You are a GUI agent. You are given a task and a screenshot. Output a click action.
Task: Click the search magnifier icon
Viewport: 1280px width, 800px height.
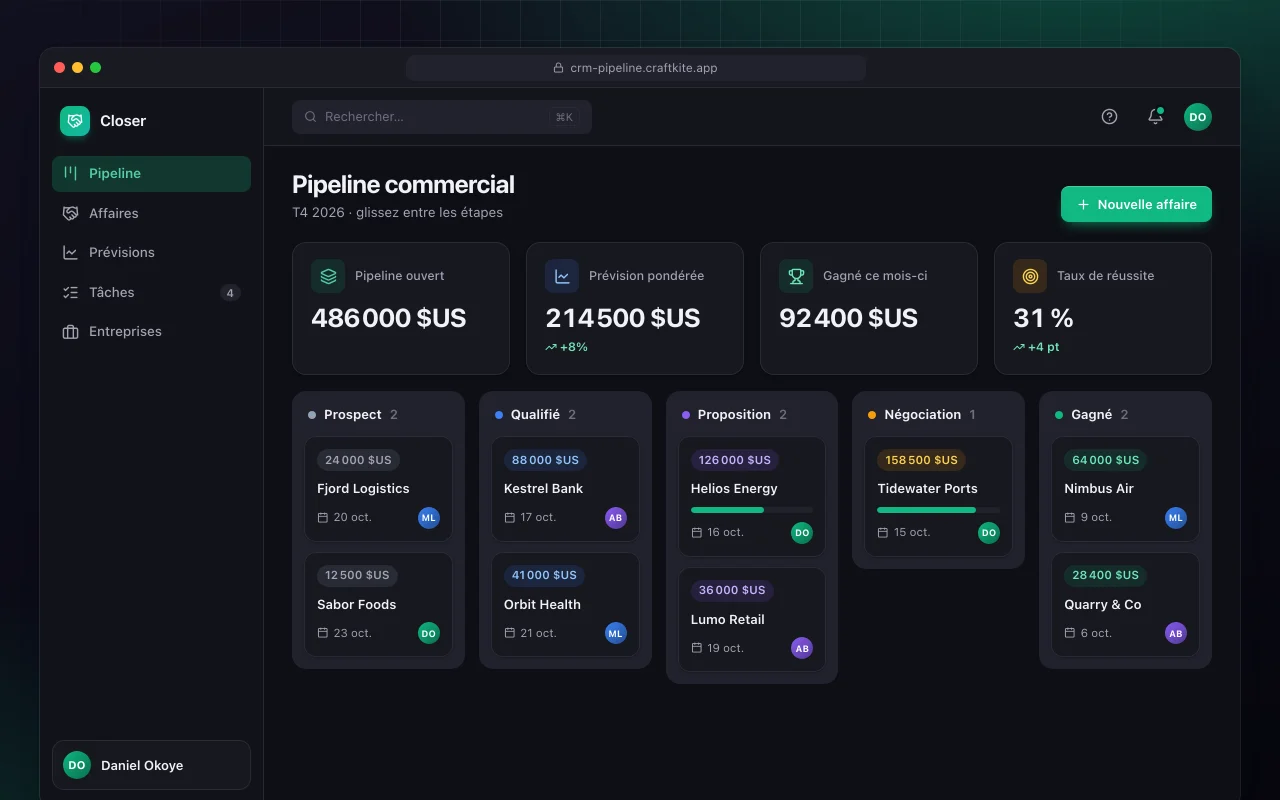coord(311,117)
